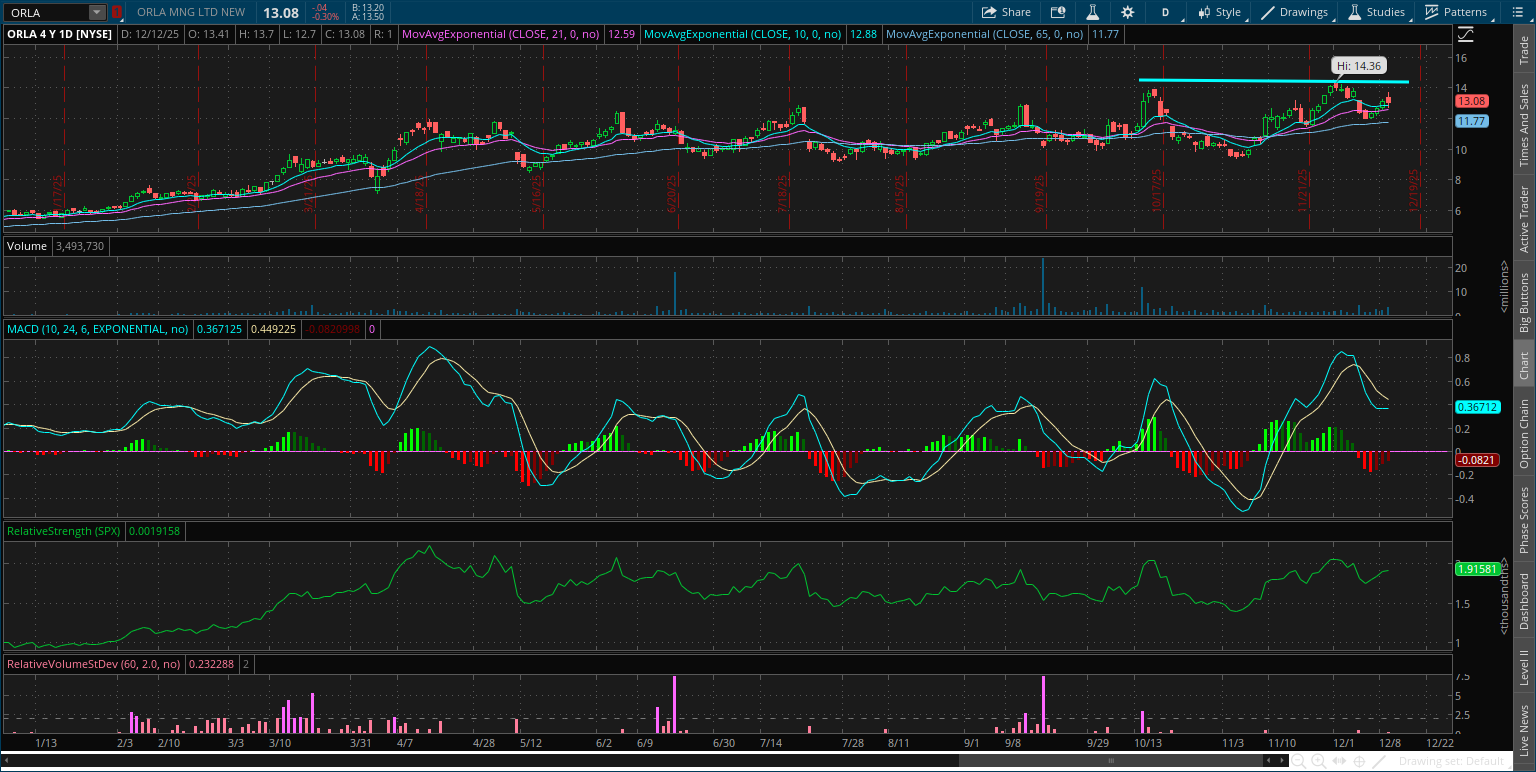Click the blue 11.77 moving average tag
The height and width of the screenshot is (772, 1536).
click(x=1471, y=121)
